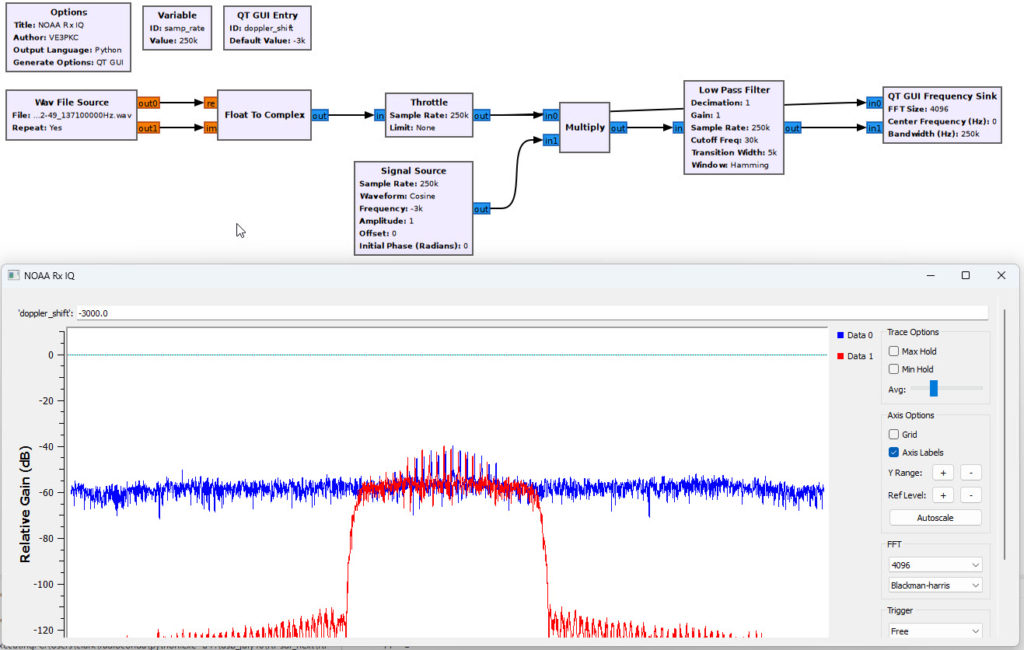The width and height of the screenshot is (1024, 650).
Task: Enable the Max Hold checkbox
Action: 894,351
